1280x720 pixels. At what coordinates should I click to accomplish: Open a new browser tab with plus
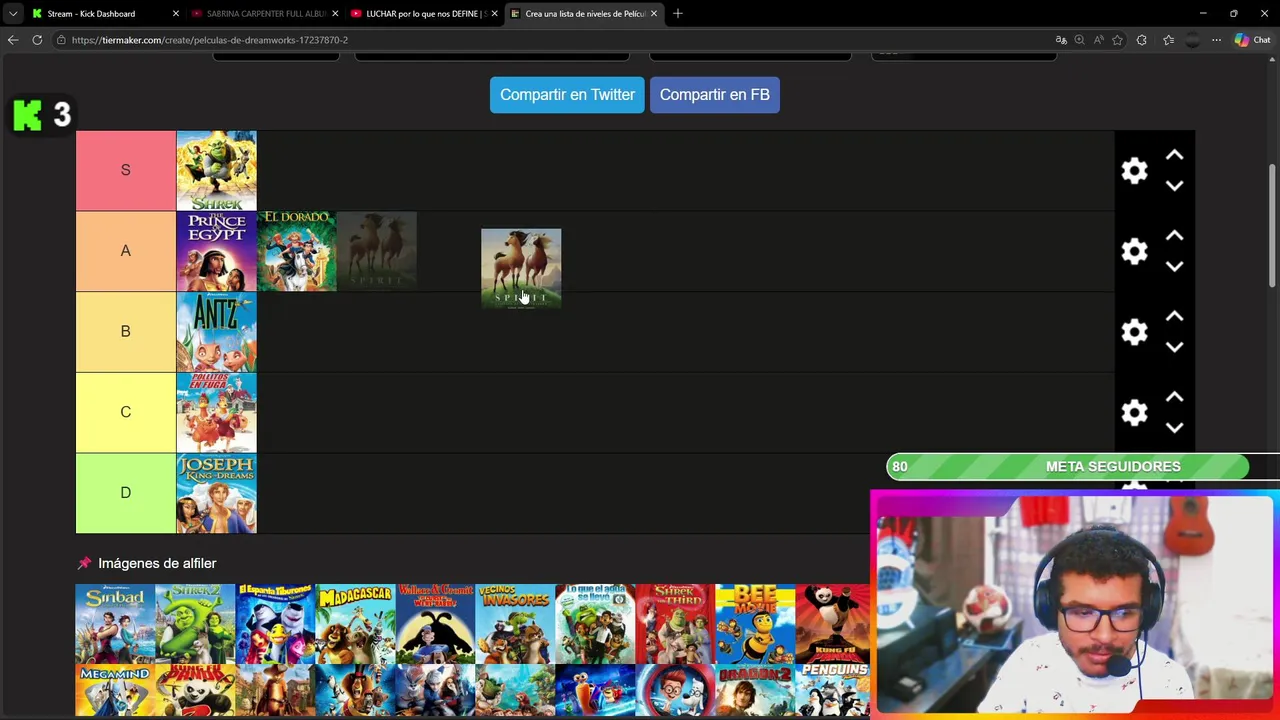[678, 13]
